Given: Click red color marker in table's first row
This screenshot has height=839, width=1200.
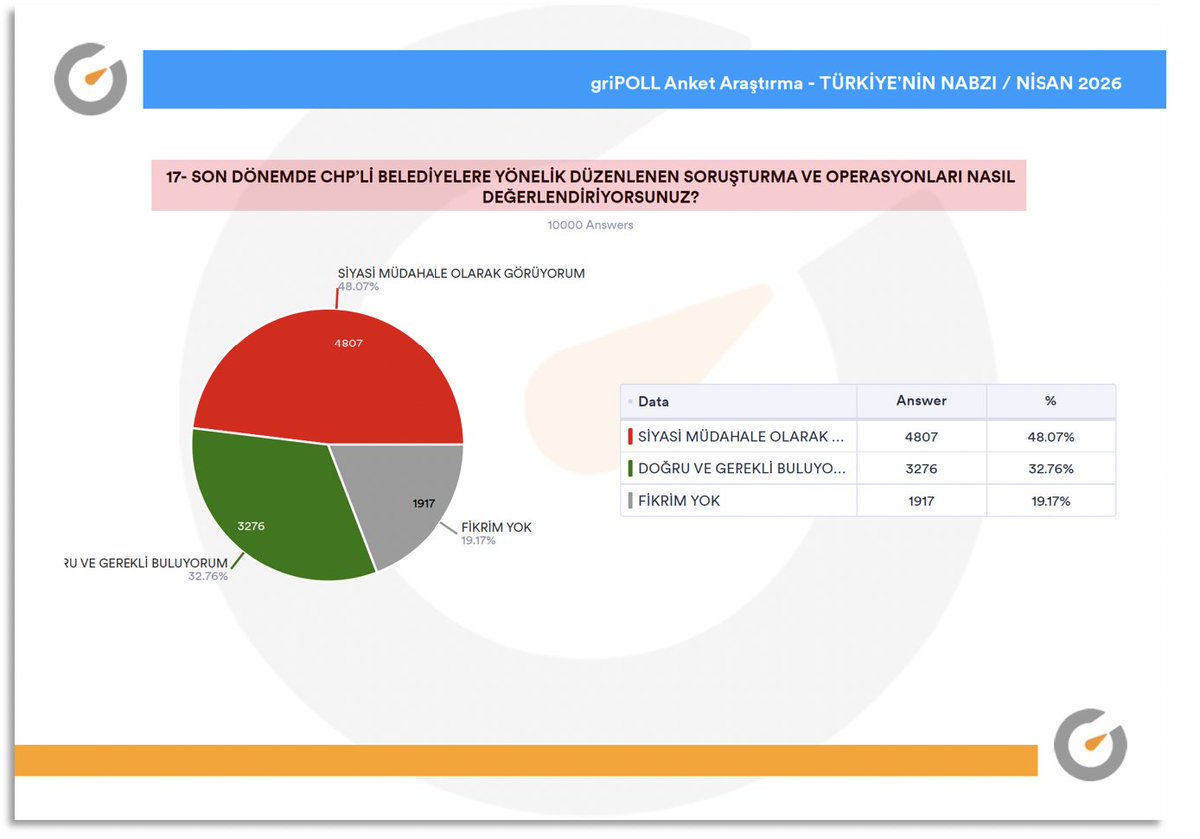Looking at the screenshot, I should [630, 437].
